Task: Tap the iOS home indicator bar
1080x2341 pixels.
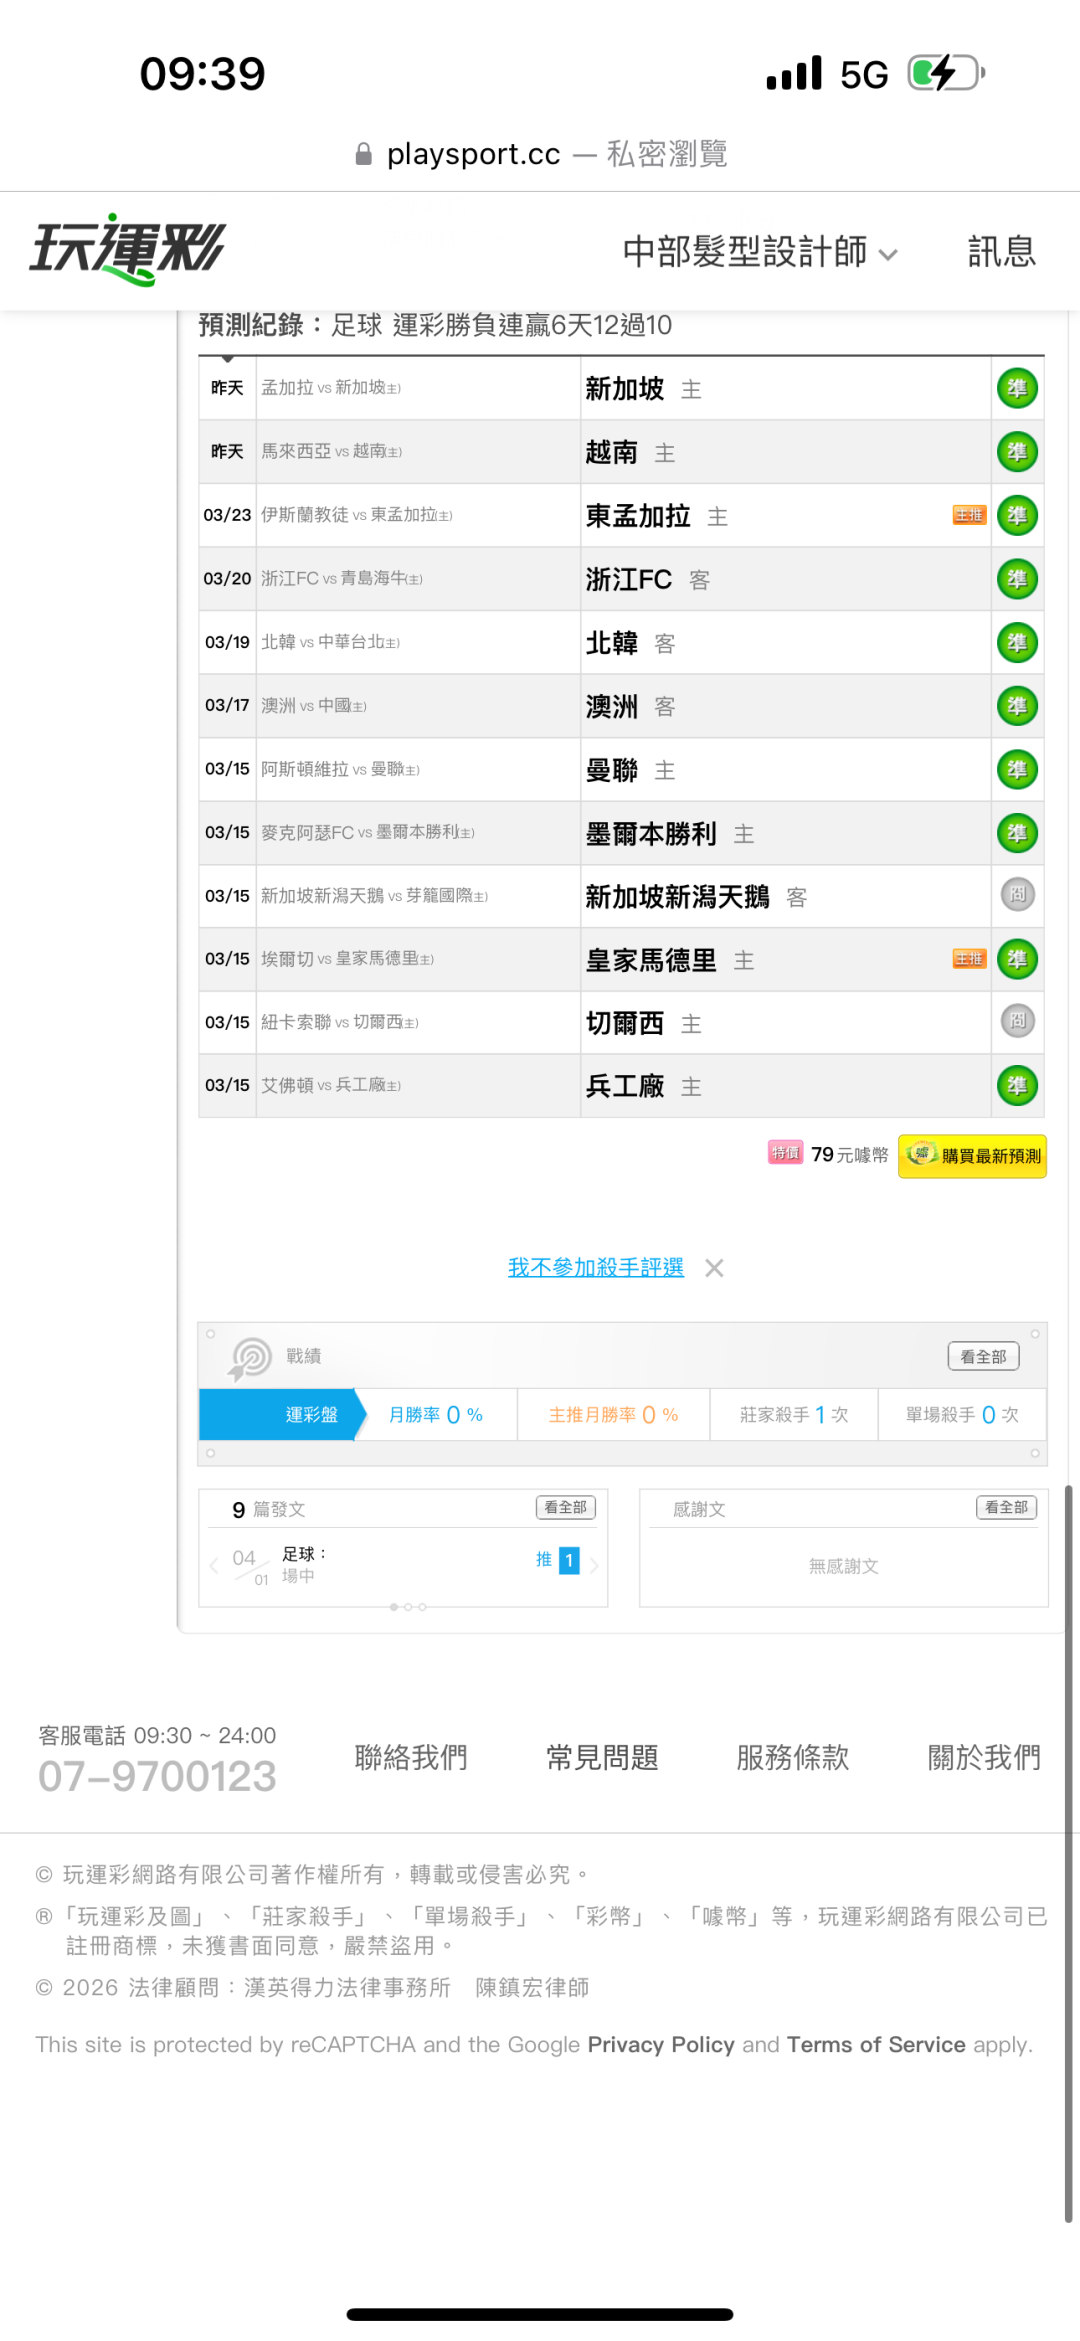Action: 540,2314
